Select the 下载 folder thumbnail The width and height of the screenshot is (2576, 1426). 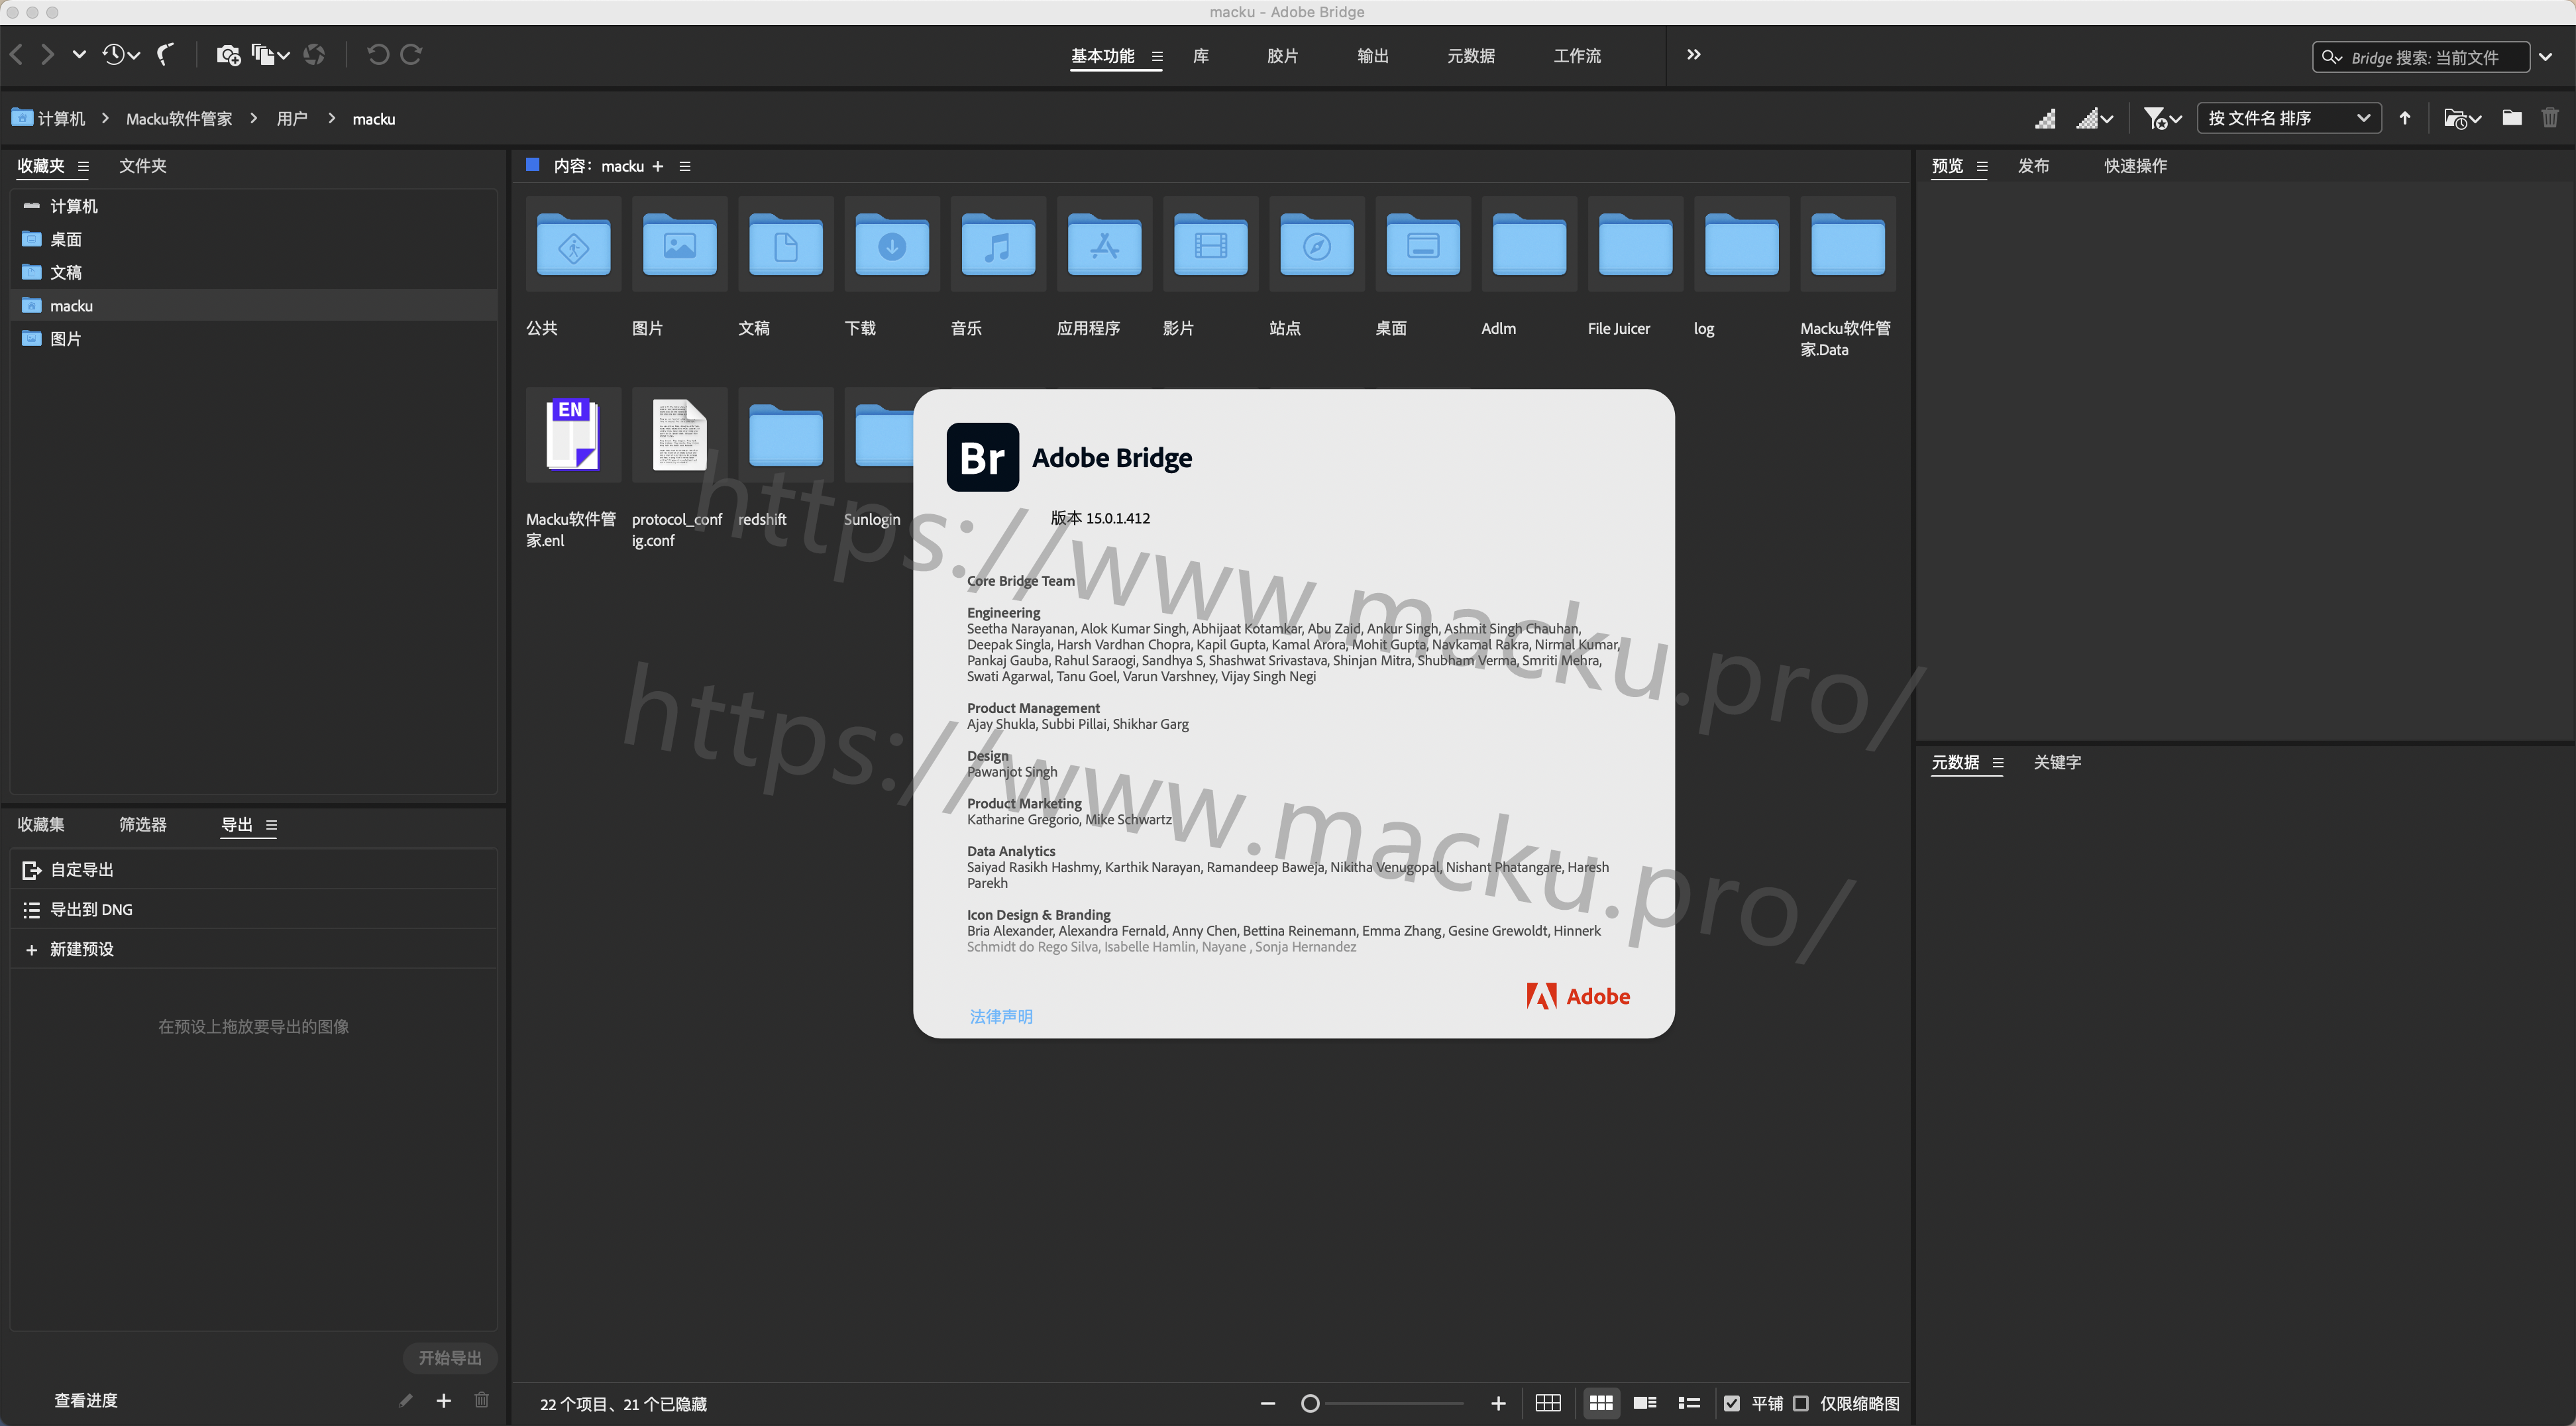892,245
